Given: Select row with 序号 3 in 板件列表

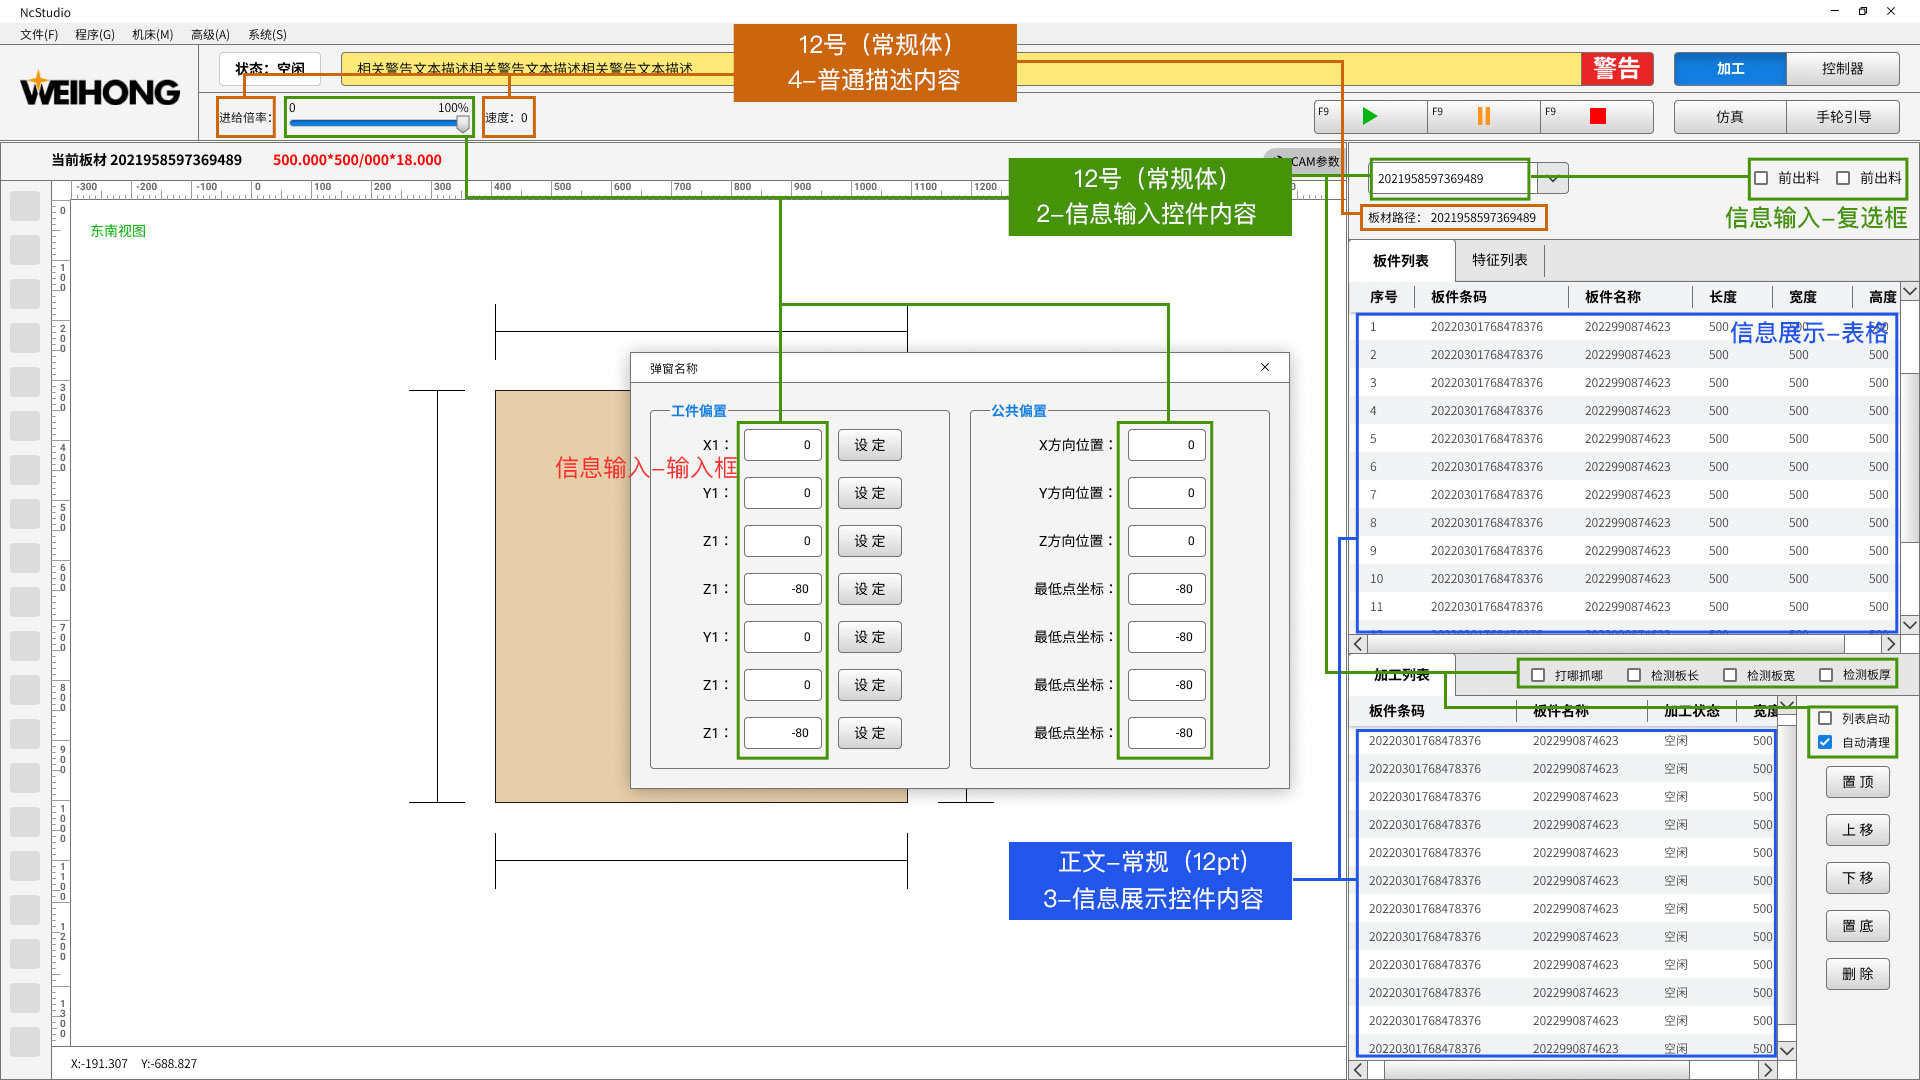Looking at the screenshot, I should [x=1627, y=383].
